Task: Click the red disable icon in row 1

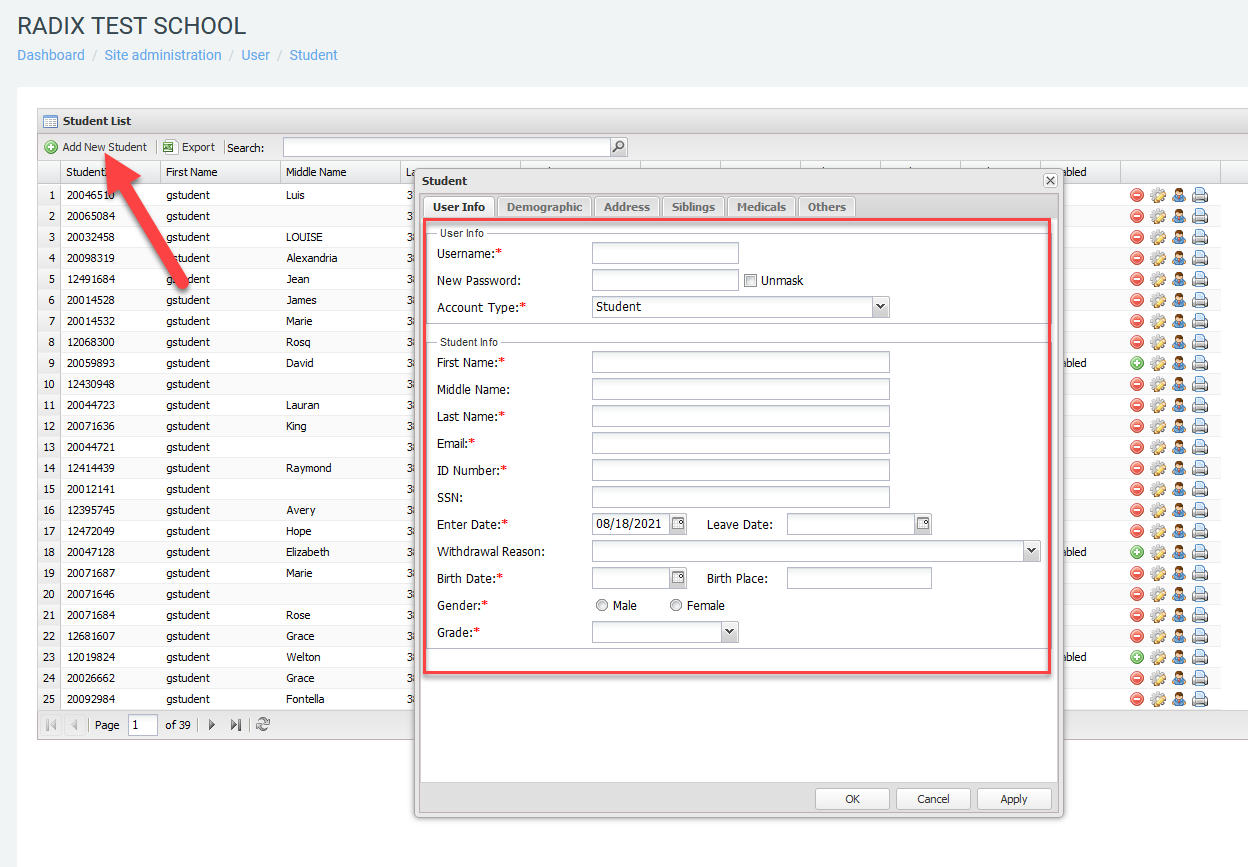Action: click(x=1137, y=195)
